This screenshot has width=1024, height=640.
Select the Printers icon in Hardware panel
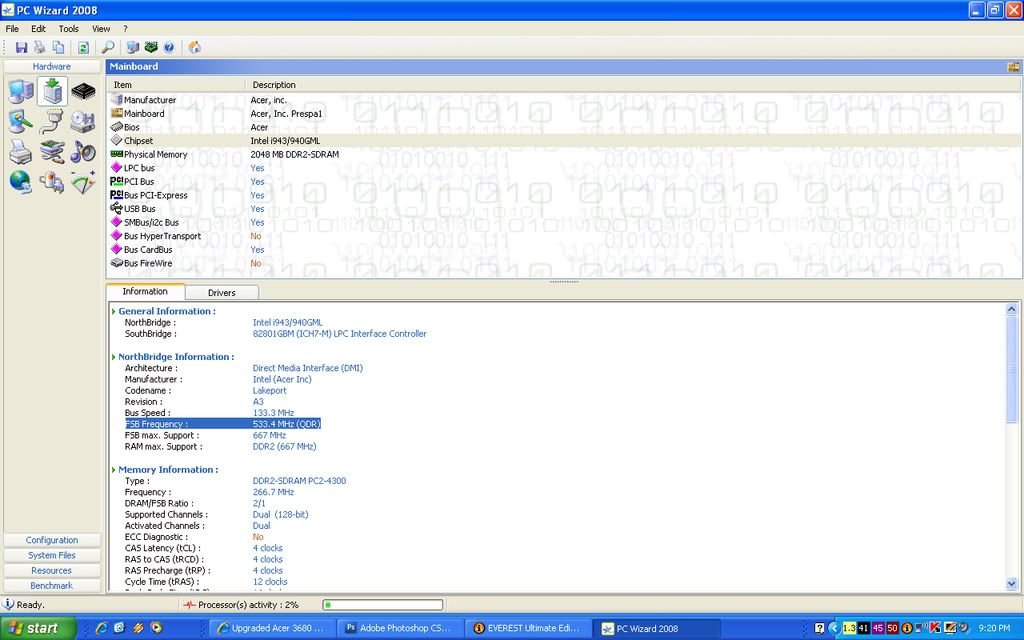(21, 152)
